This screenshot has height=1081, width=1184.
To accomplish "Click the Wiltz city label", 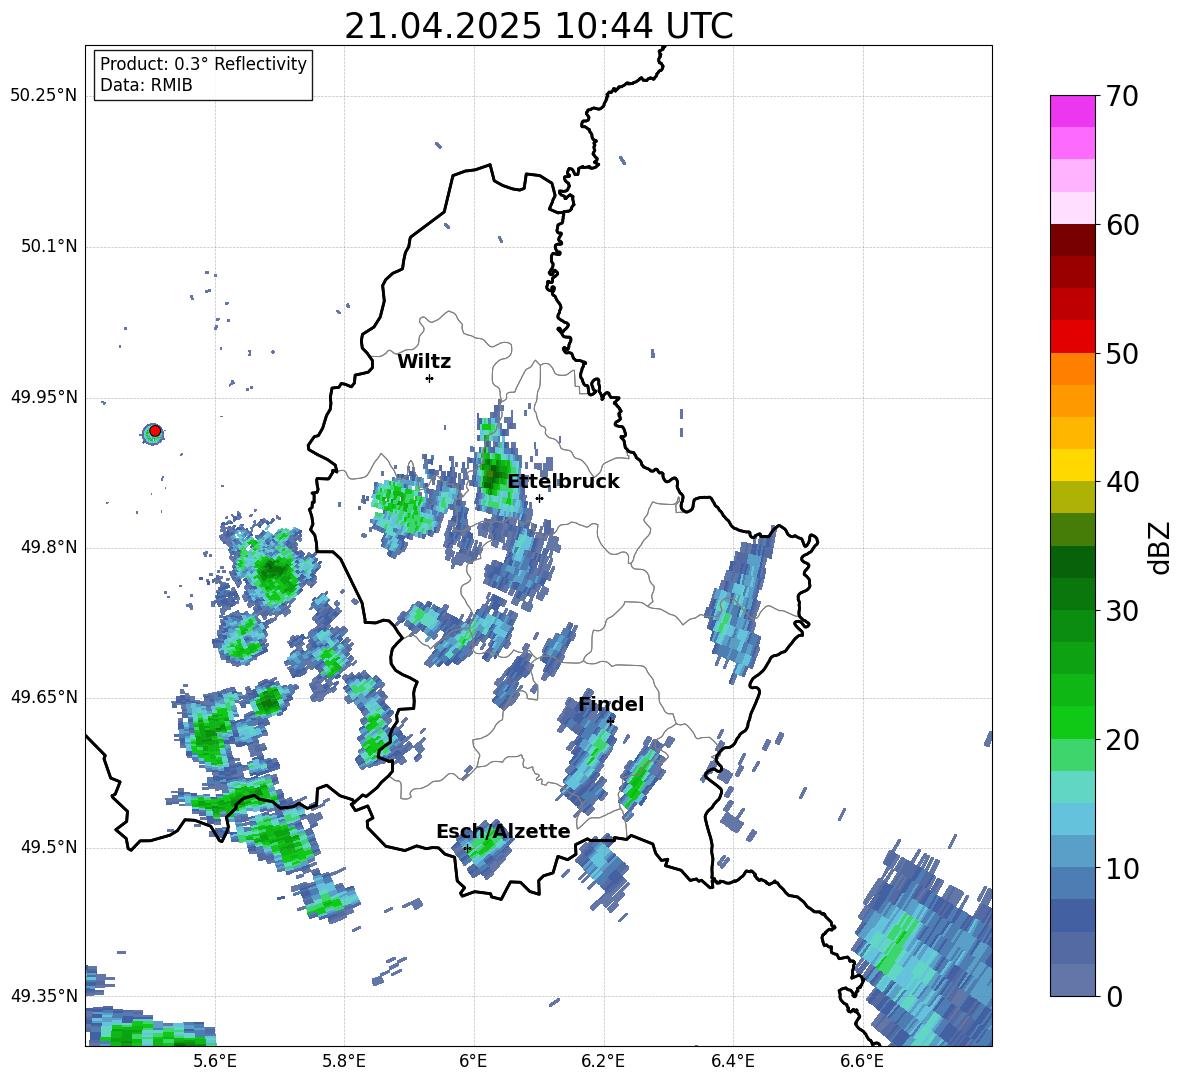I will tap(424, 362).
